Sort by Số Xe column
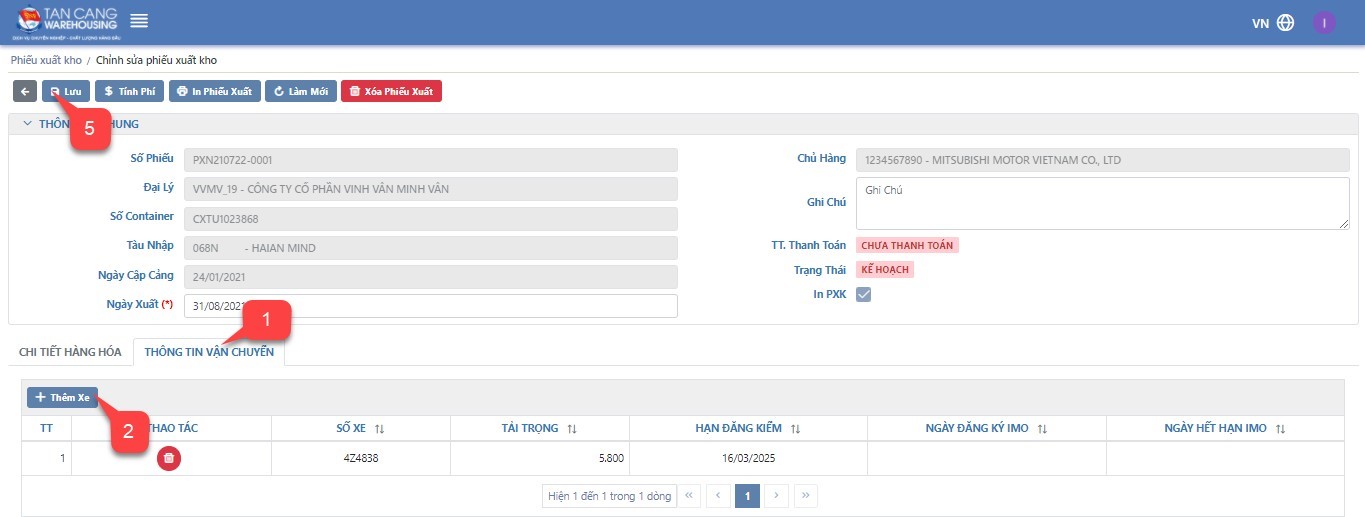This screenshot has height=517, width=1365. 379,428
